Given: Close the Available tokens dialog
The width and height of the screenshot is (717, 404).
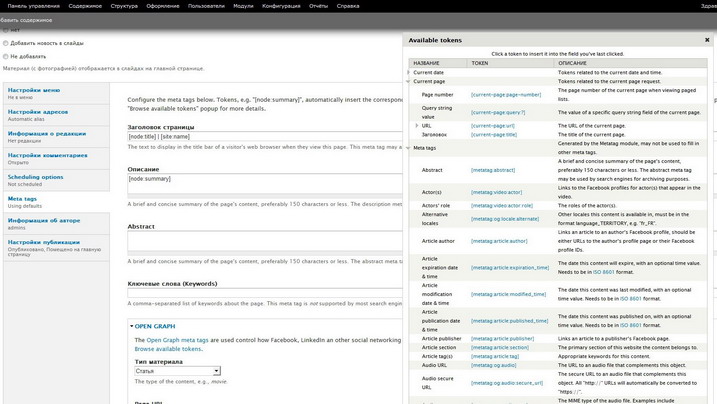Looking at the screenshot, I should pos(707,40).
